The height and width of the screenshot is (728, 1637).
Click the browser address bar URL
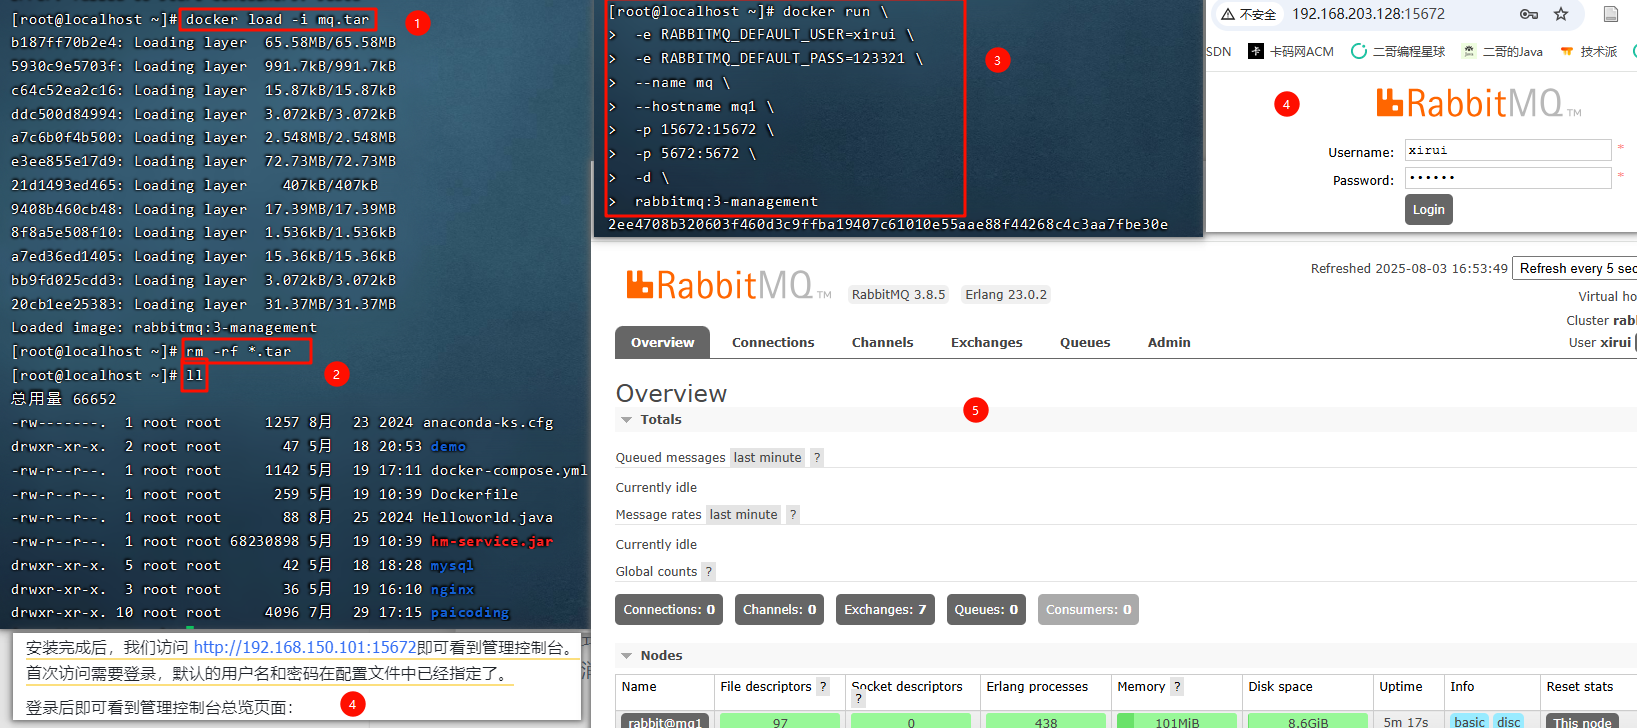(x=1368, y=14)
